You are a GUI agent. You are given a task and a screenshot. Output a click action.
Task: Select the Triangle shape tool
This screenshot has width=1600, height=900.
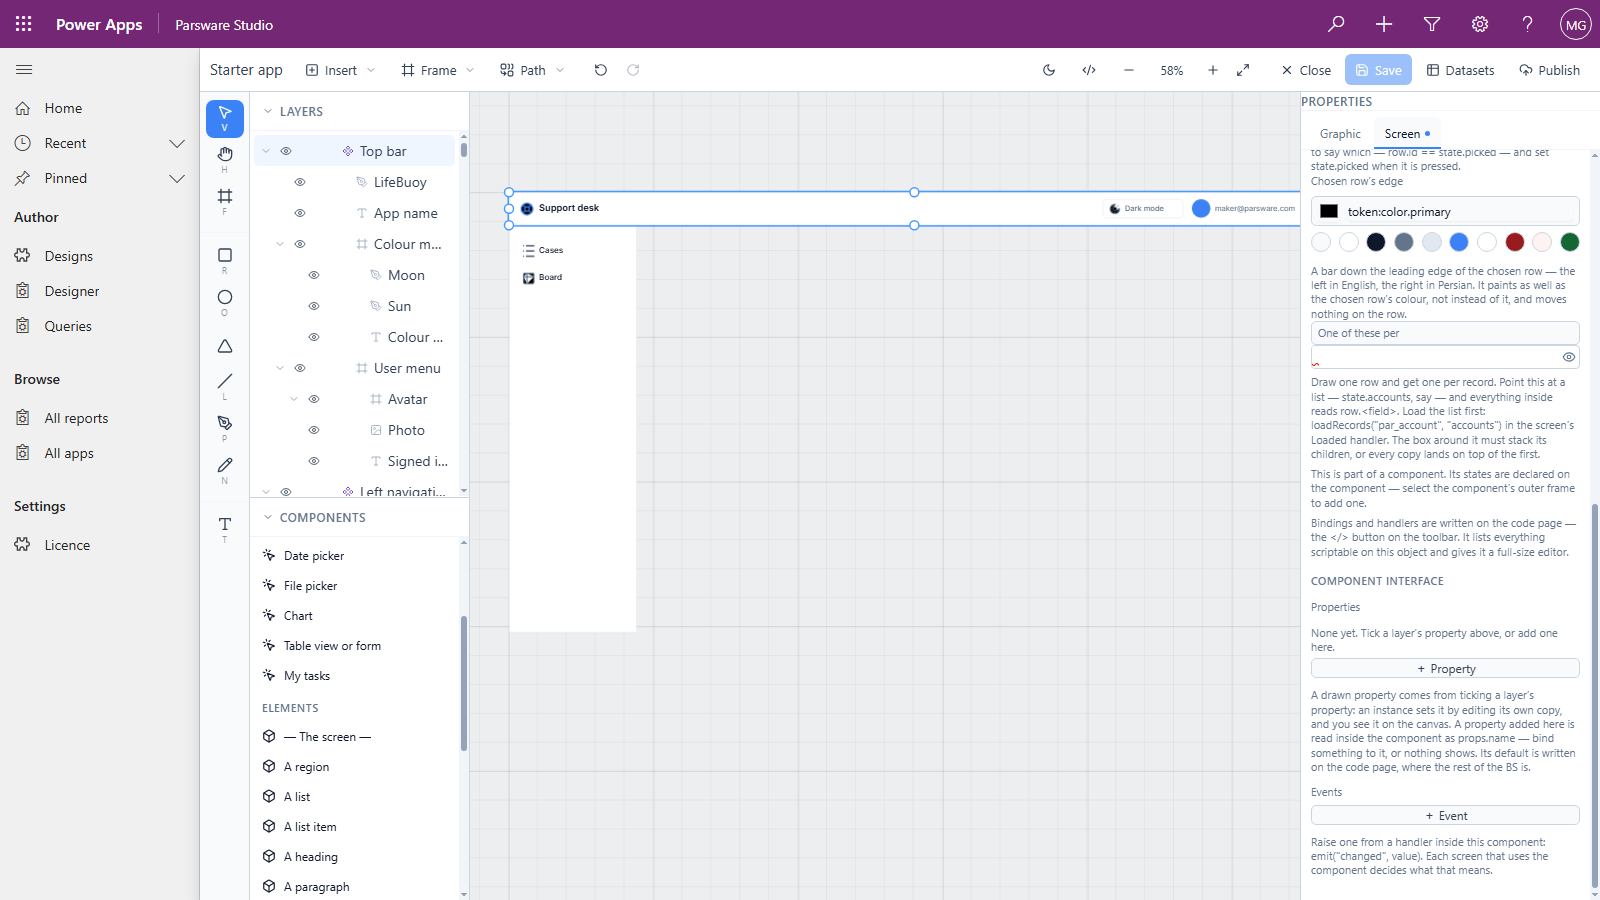pos(225,346)
